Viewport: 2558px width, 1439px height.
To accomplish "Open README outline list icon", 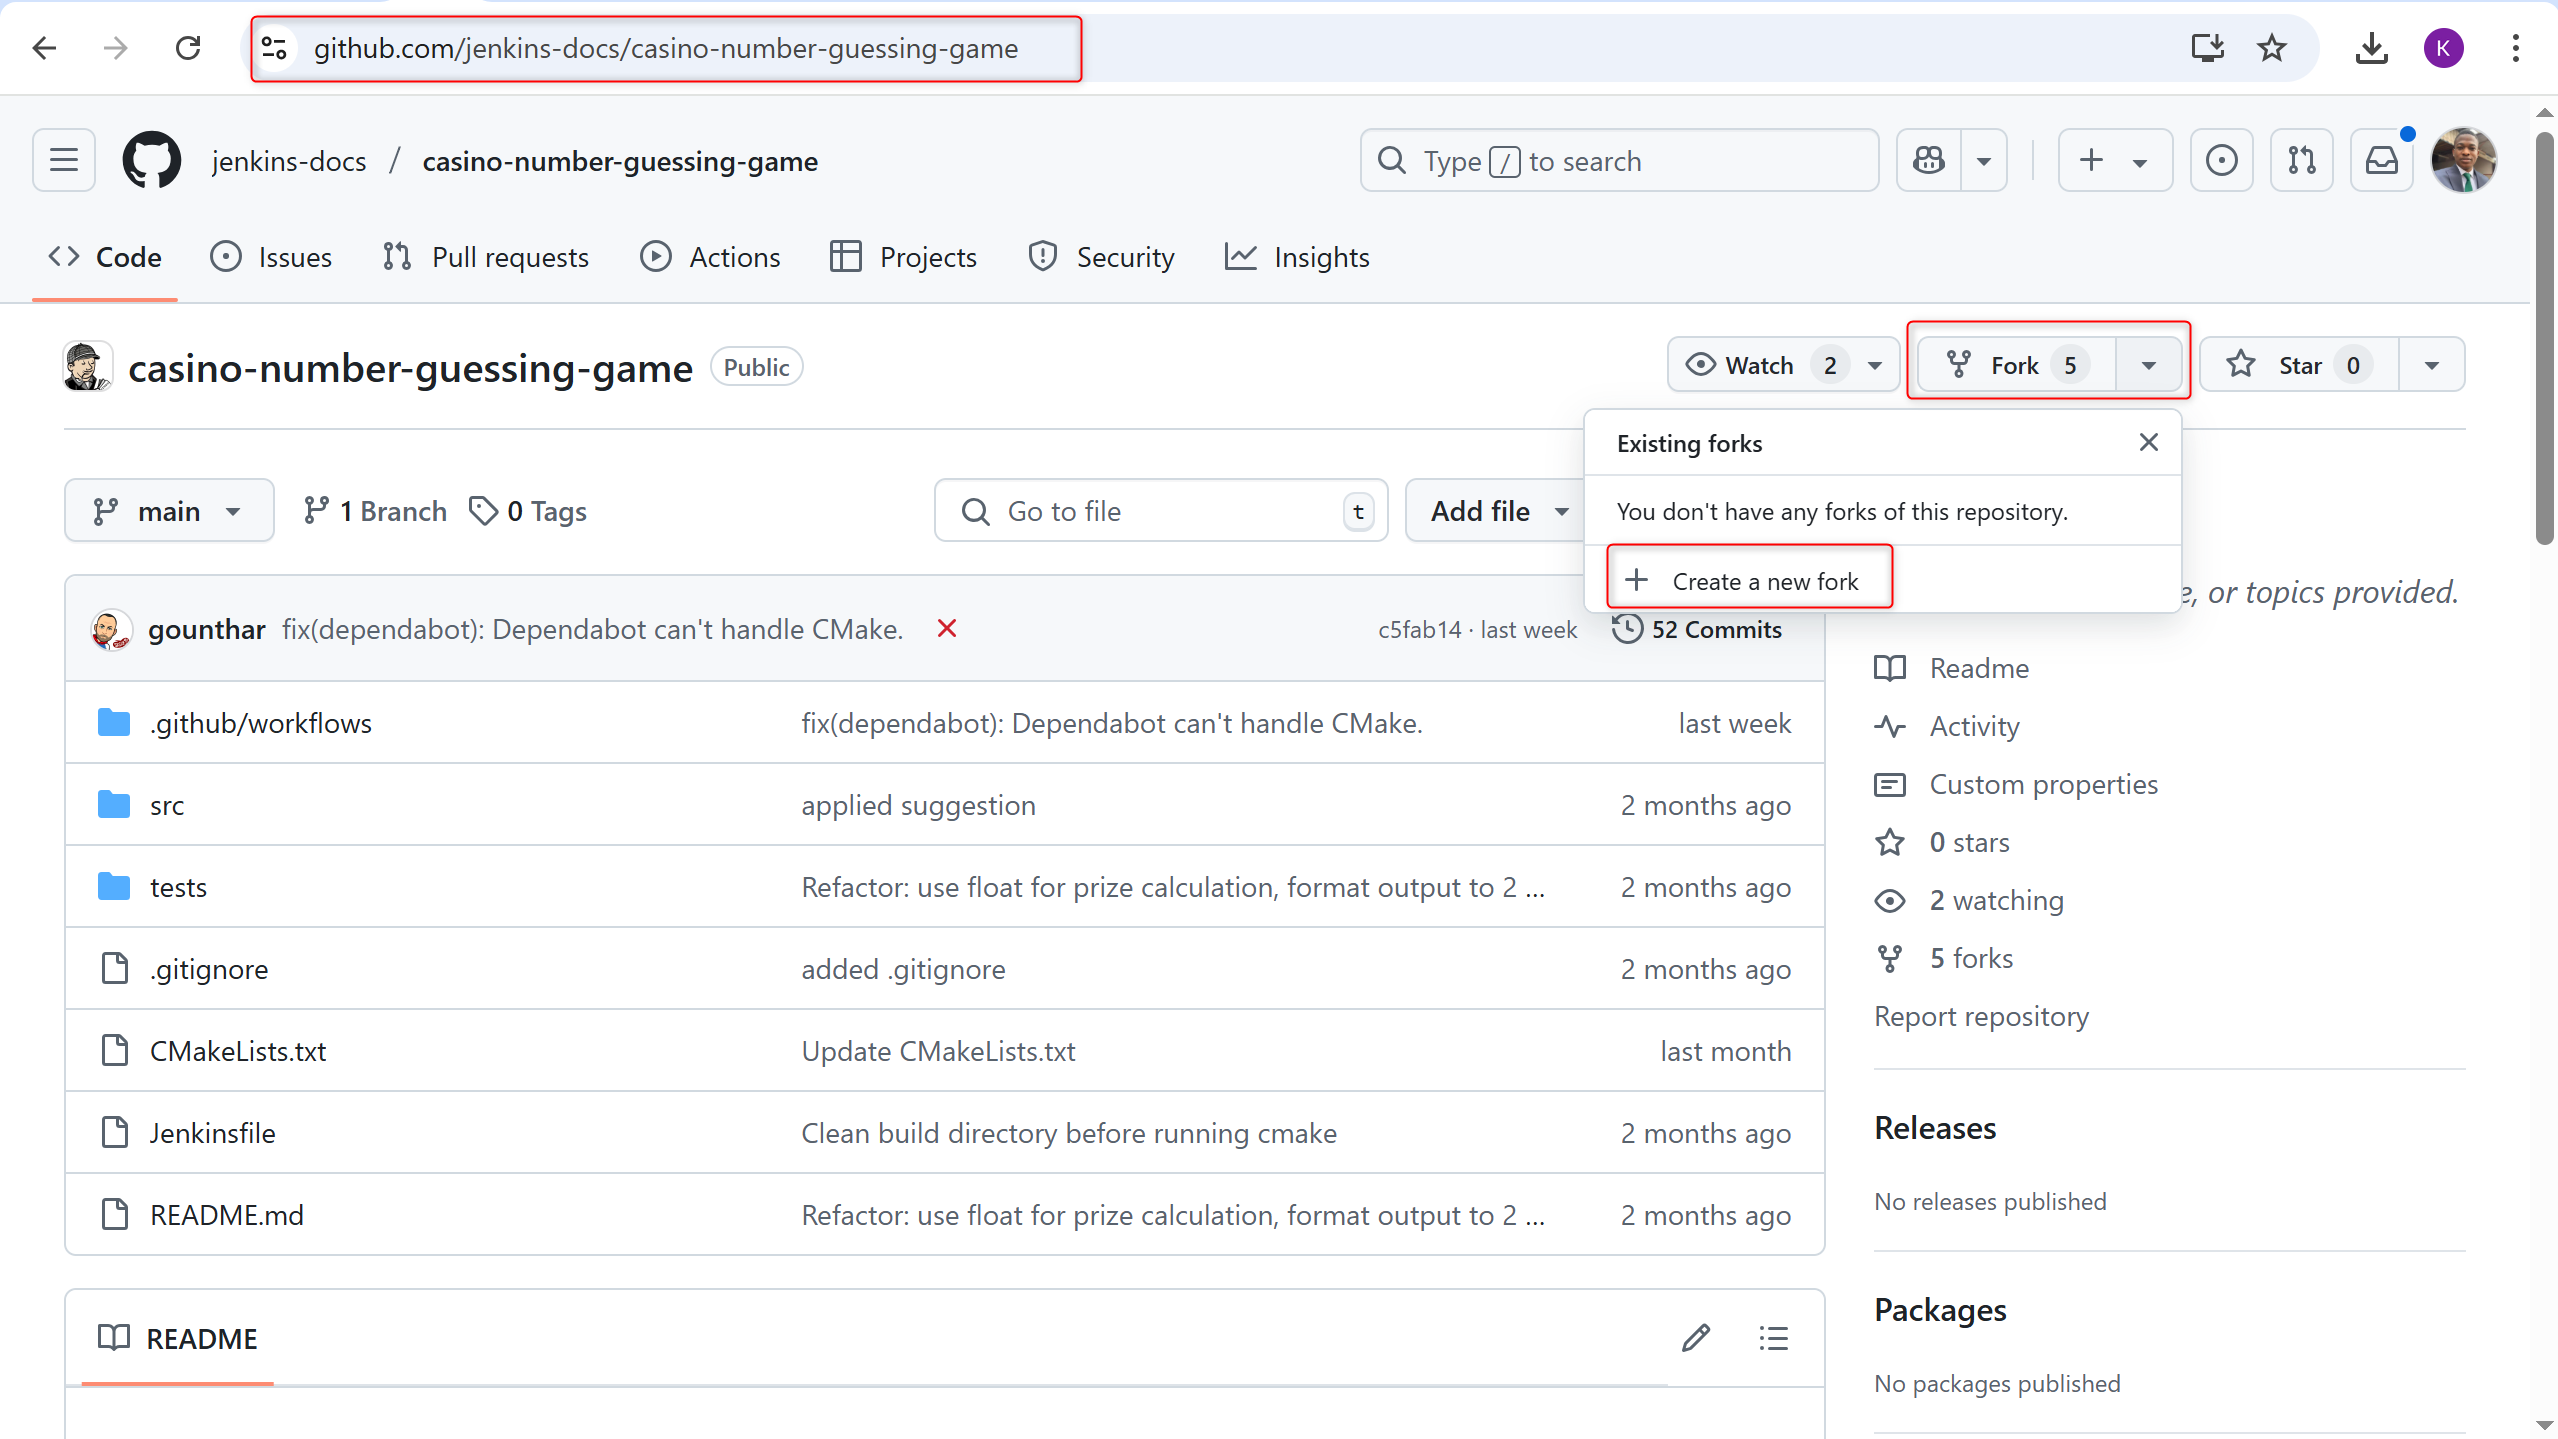I will point(1774,1338).
